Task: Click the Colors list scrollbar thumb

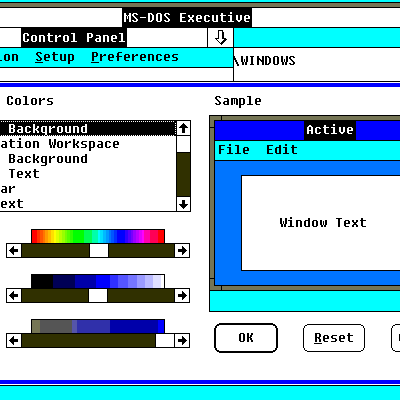Action: 183,144
